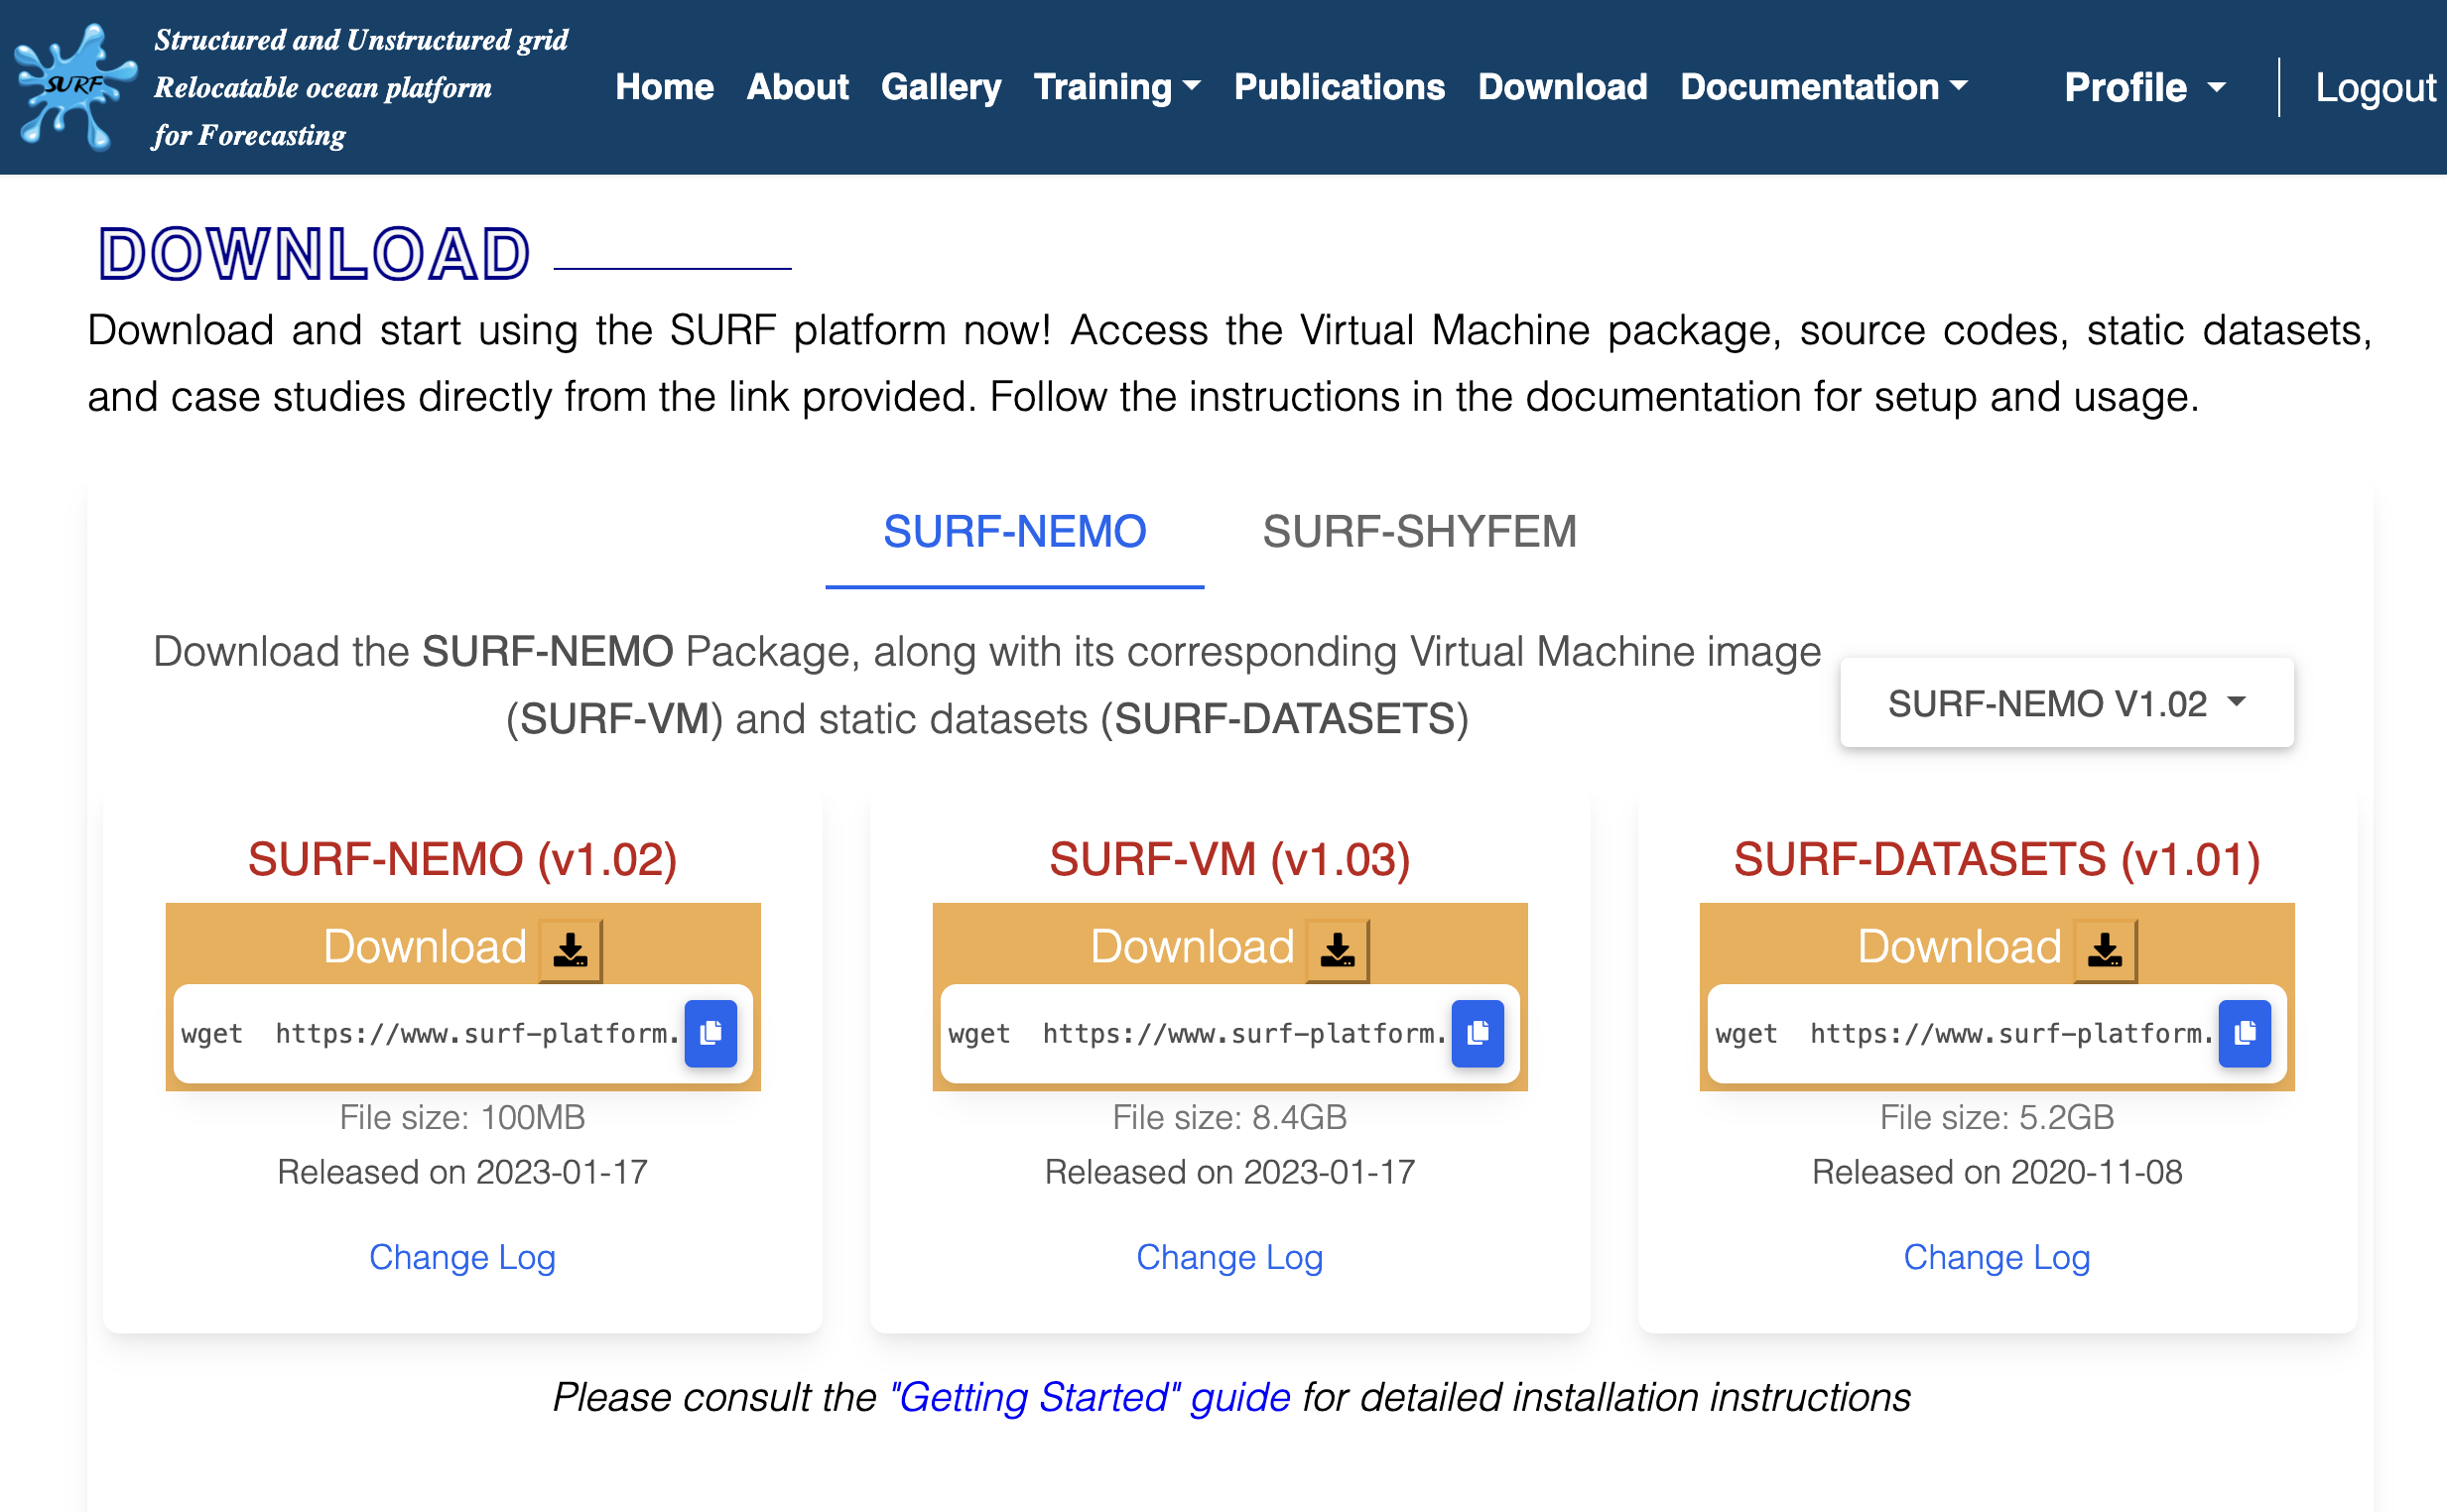
Task: Click the "File size: 100MB" text
Action: pyautogui.click(x=462, y=1117)
